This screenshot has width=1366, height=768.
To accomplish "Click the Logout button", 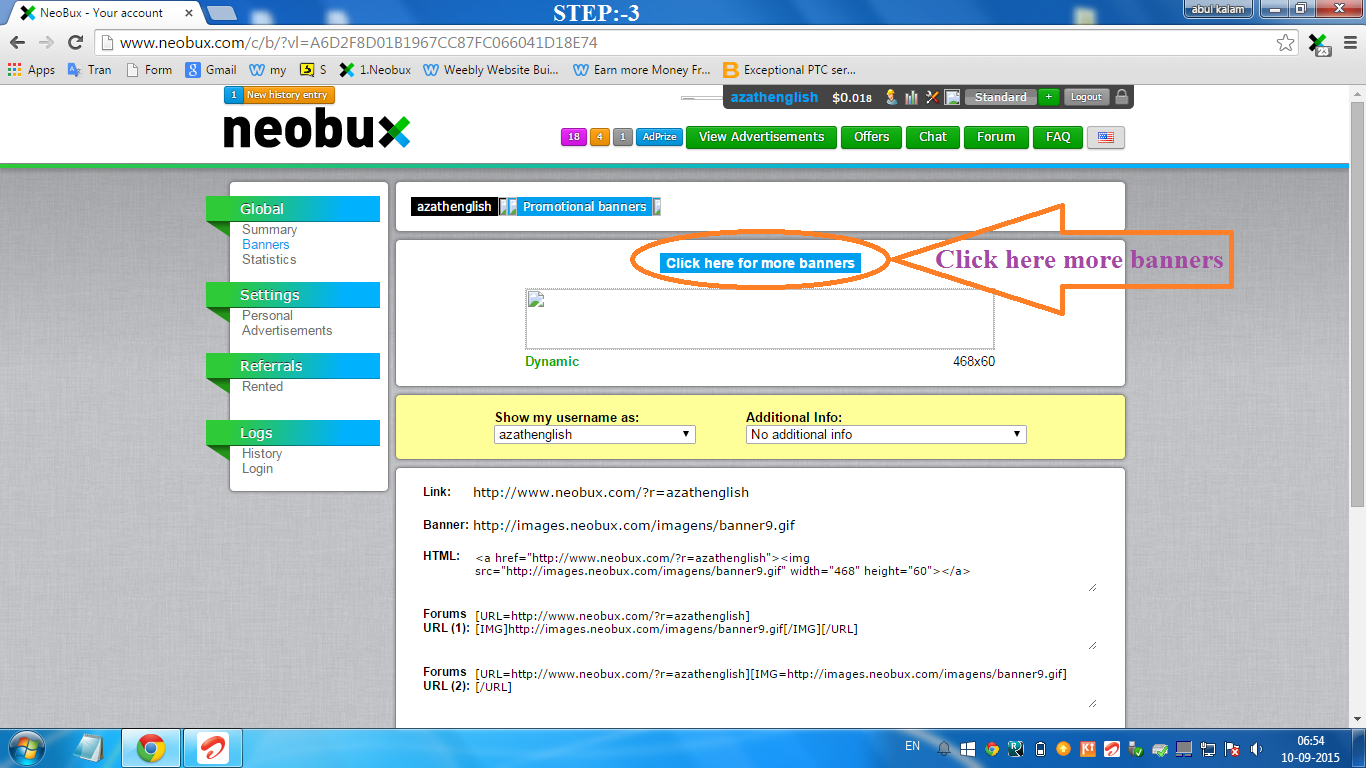I will pos(1086,97).
